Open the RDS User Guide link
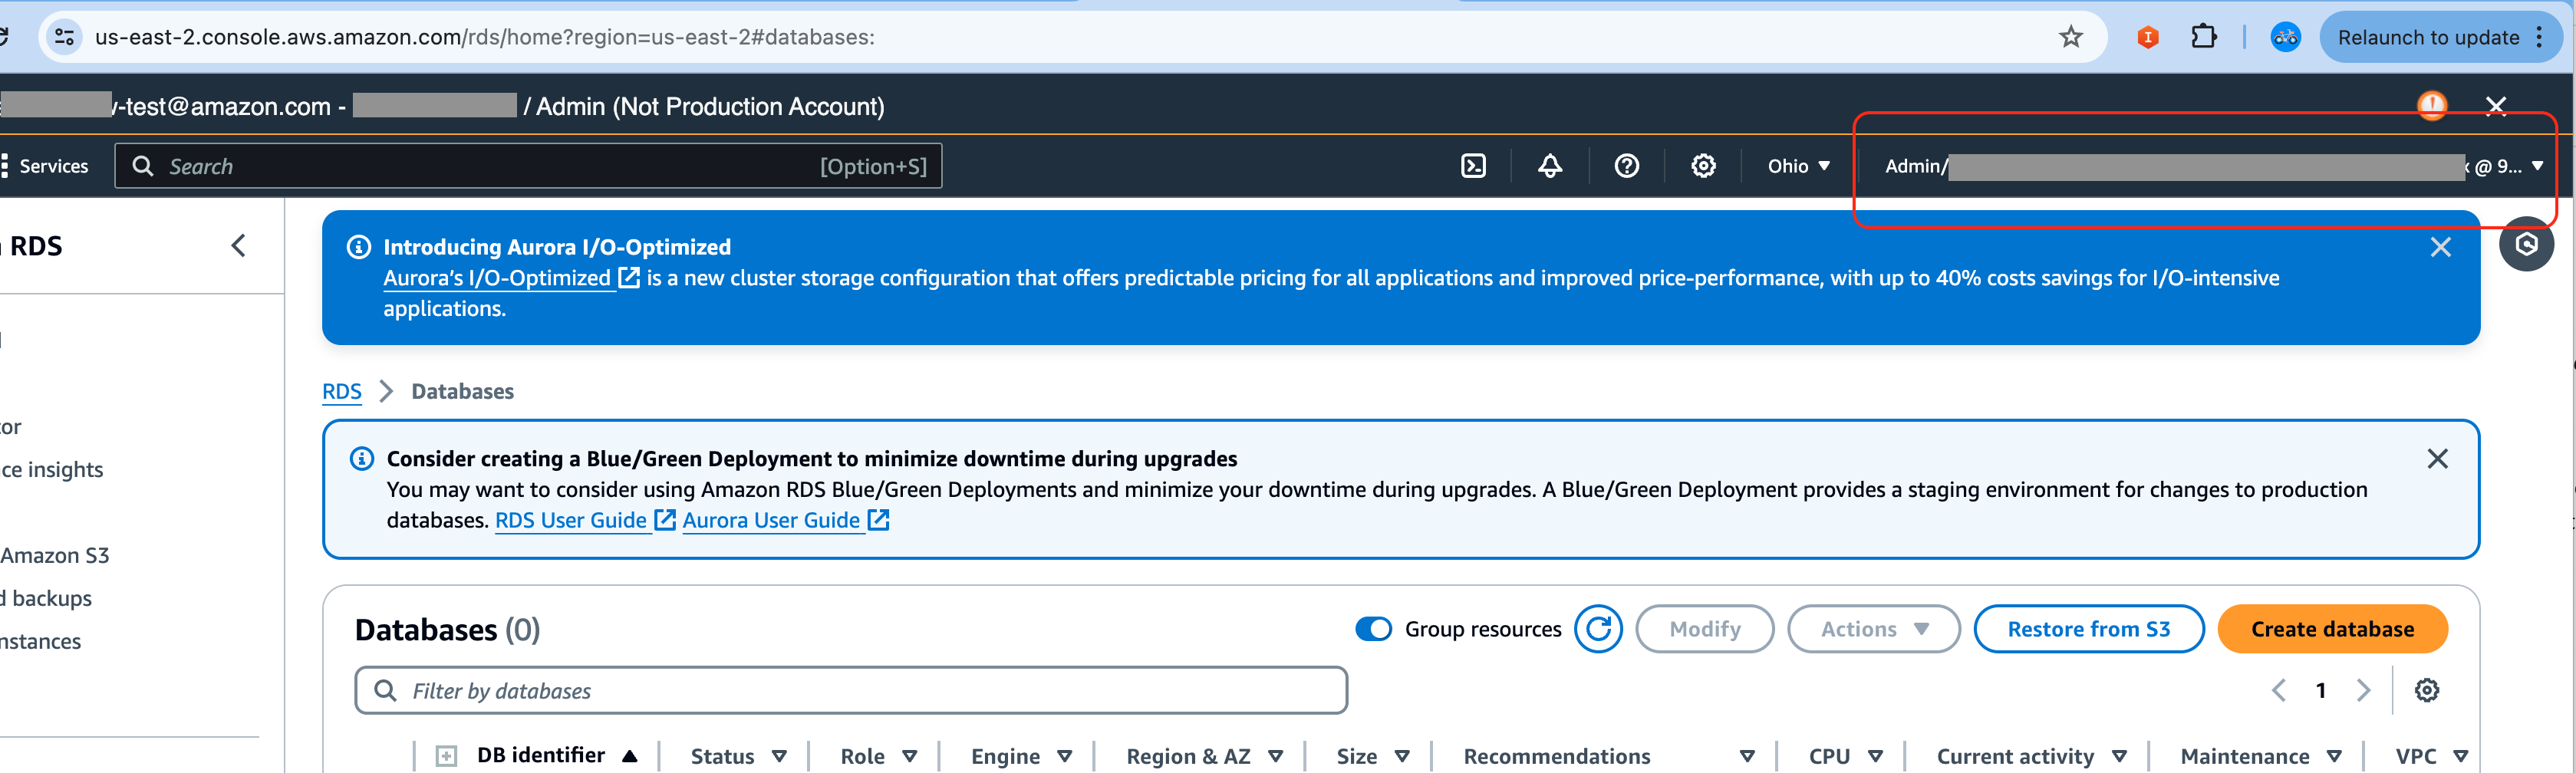The height and width of the screenshot is (773, 2576). coord(585,520)
